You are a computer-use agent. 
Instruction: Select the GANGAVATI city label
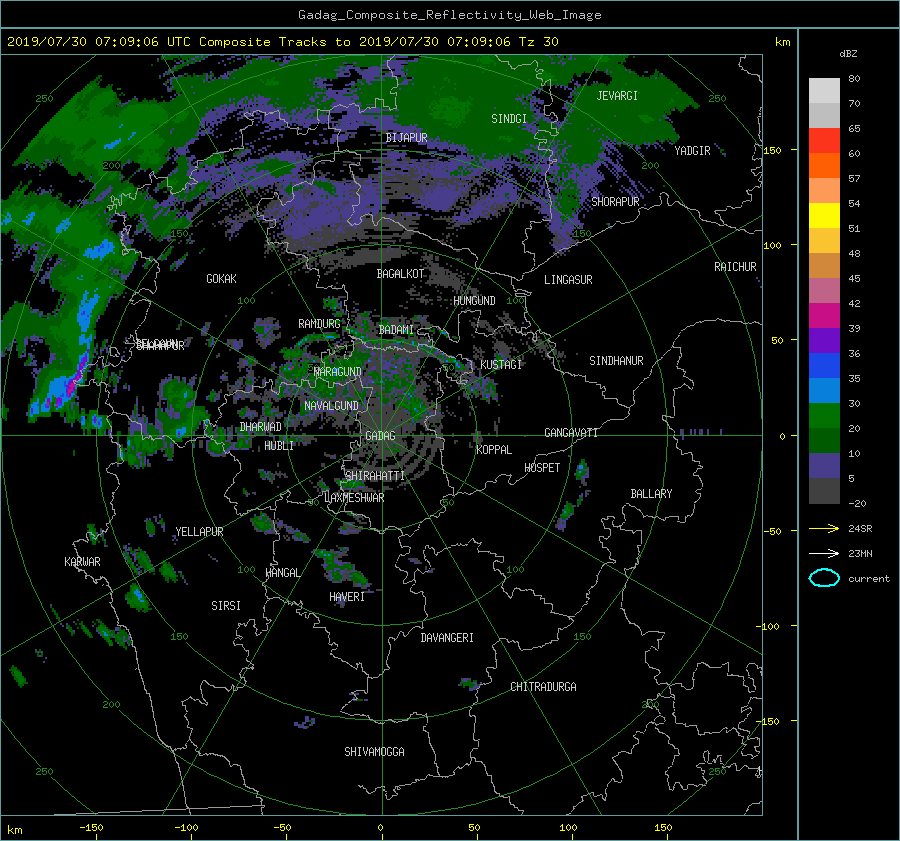571,433
